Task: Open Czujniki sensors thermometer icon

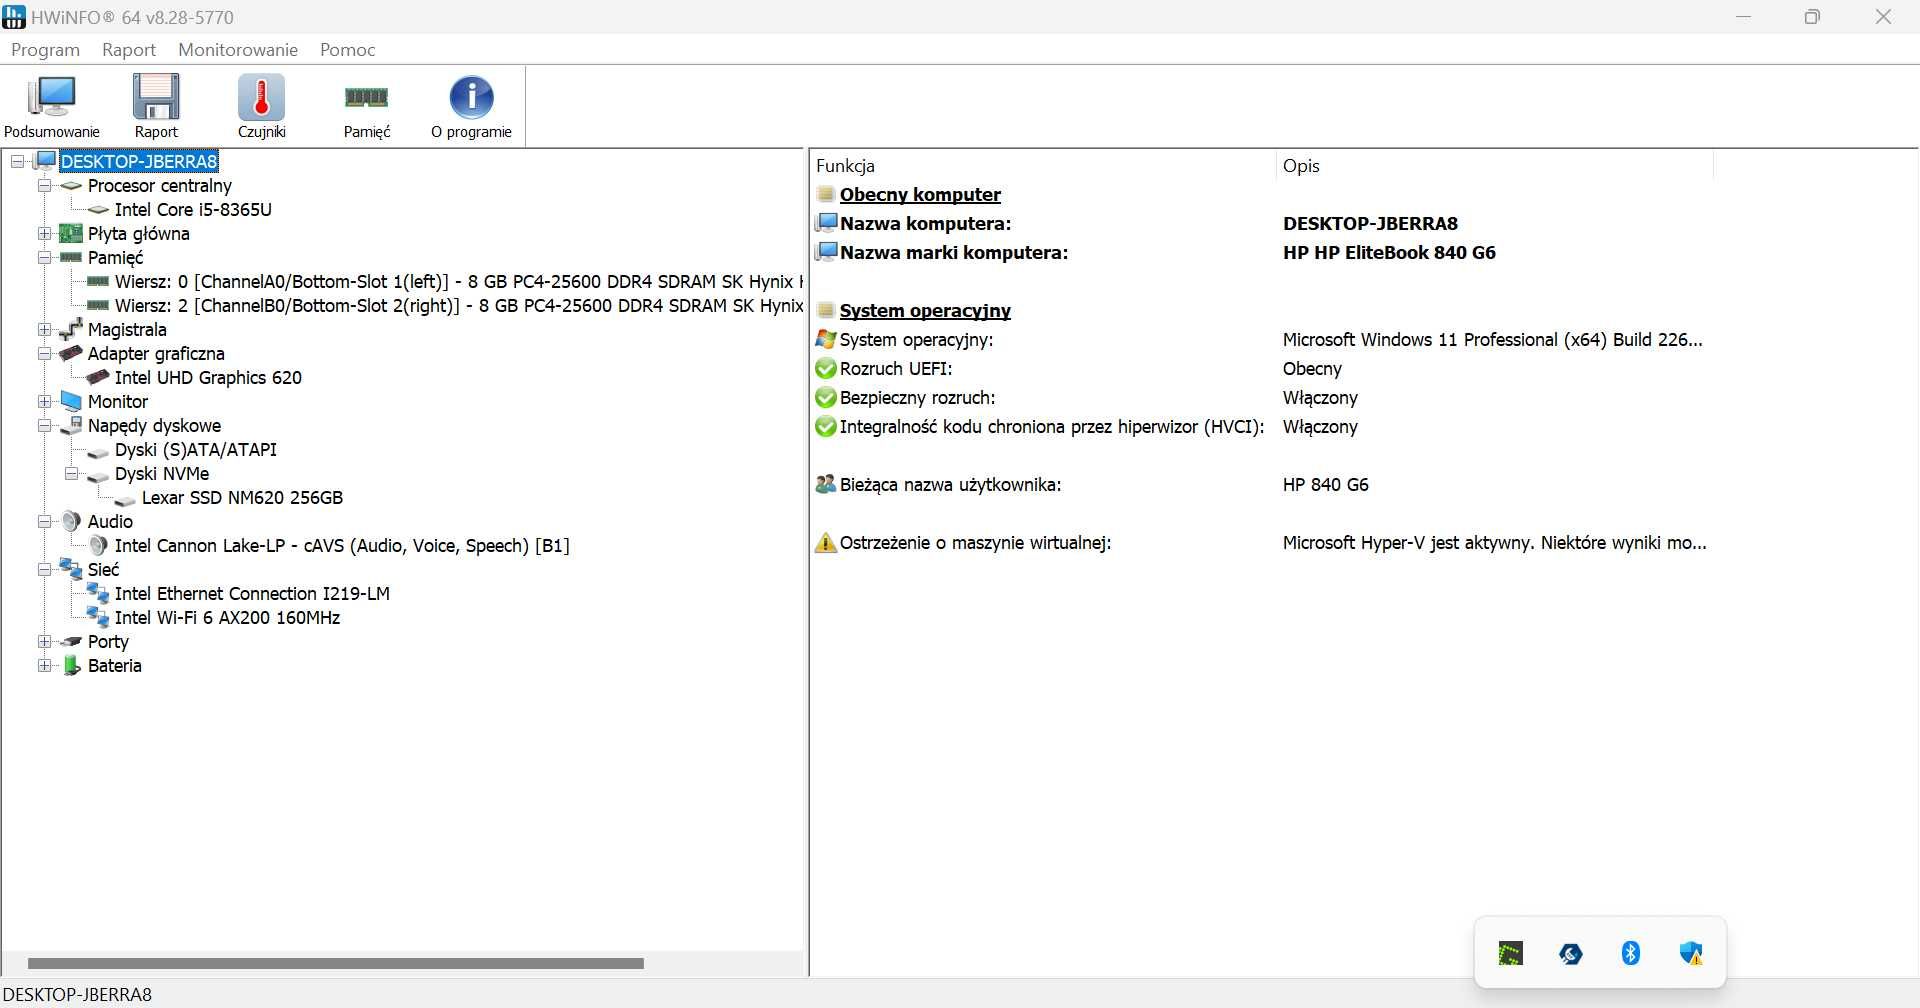Action: point(261,97)
